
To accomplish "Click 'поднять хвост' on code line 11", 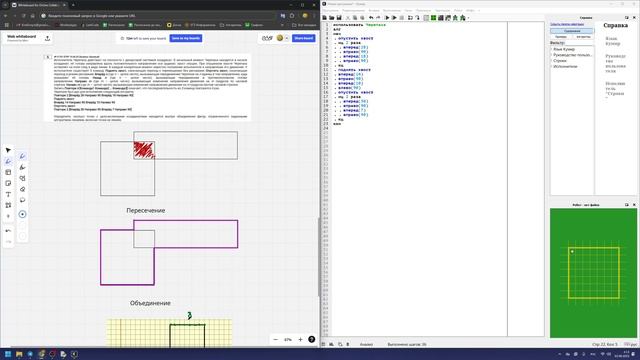I will (354, 70).
